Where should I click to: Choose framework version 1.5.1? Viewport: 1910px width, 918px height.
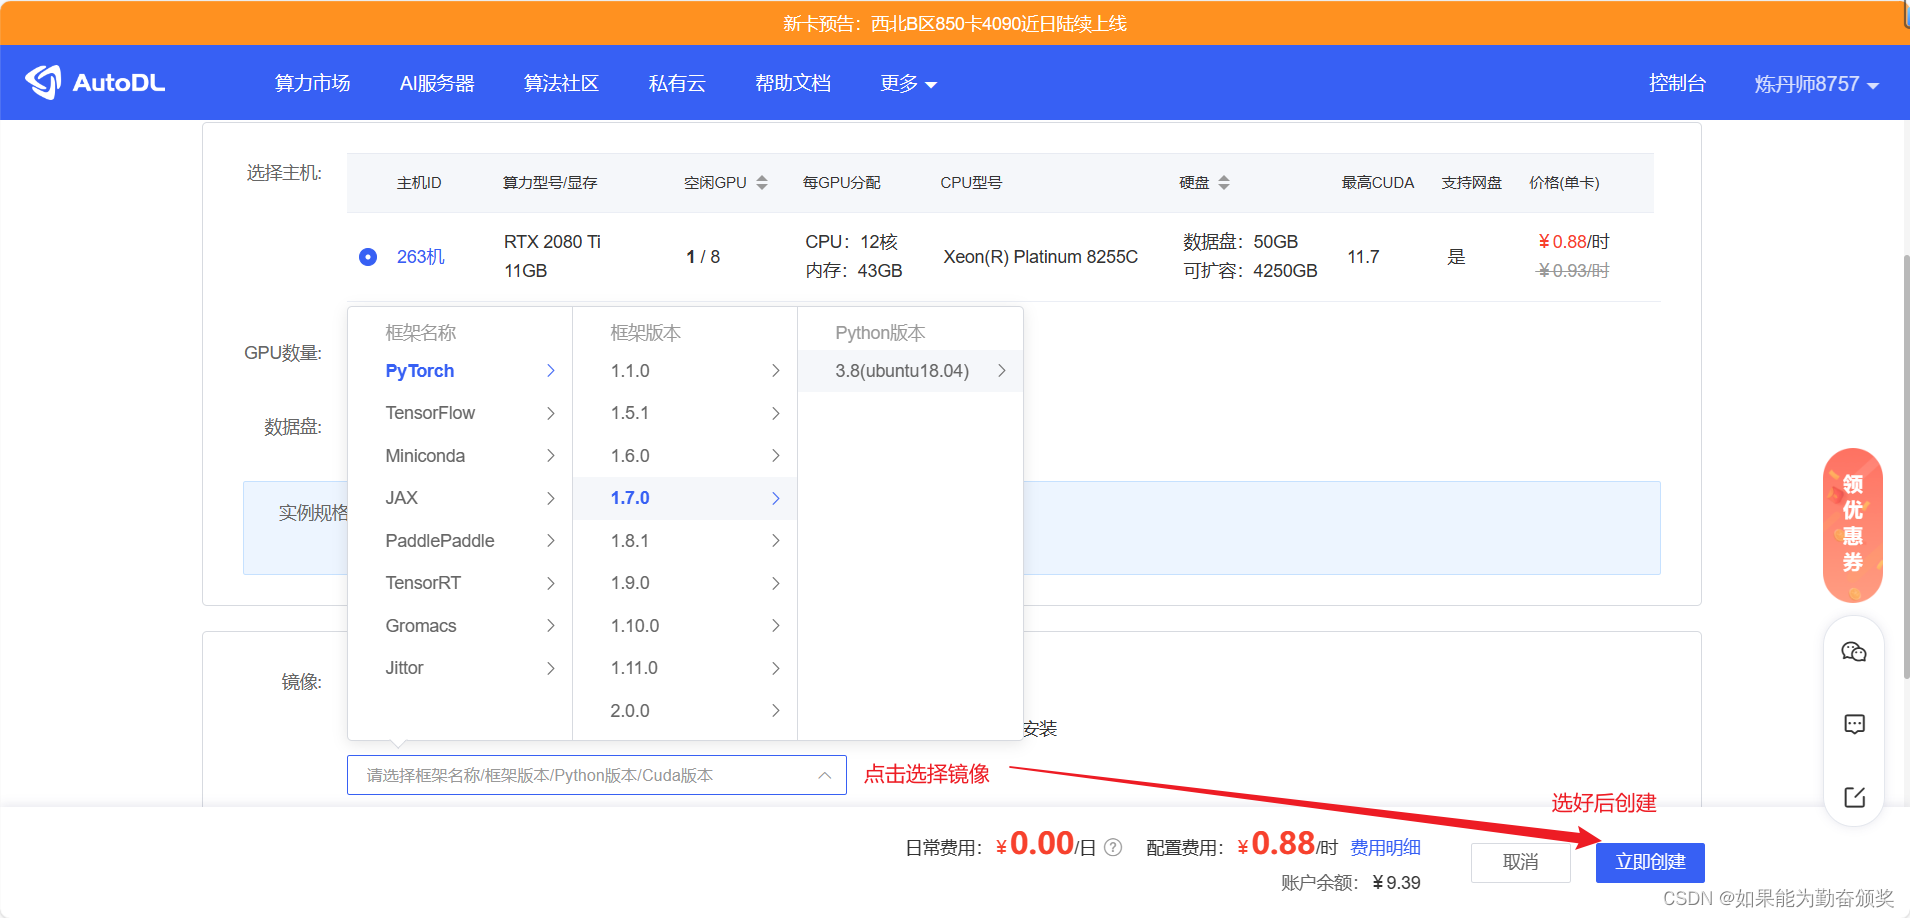(x=685, y=413)
